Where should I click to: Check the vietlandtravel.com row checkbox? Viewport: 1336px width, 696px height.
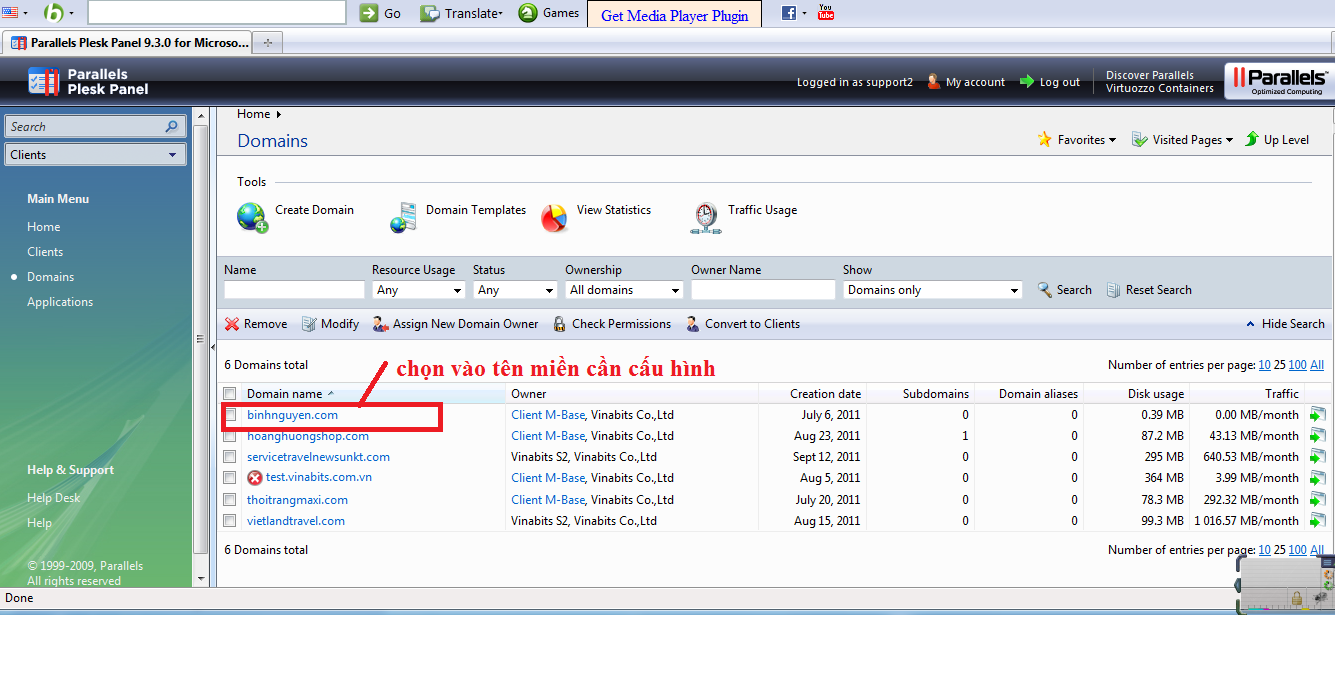pyautogui.click(x=230, y=521)
